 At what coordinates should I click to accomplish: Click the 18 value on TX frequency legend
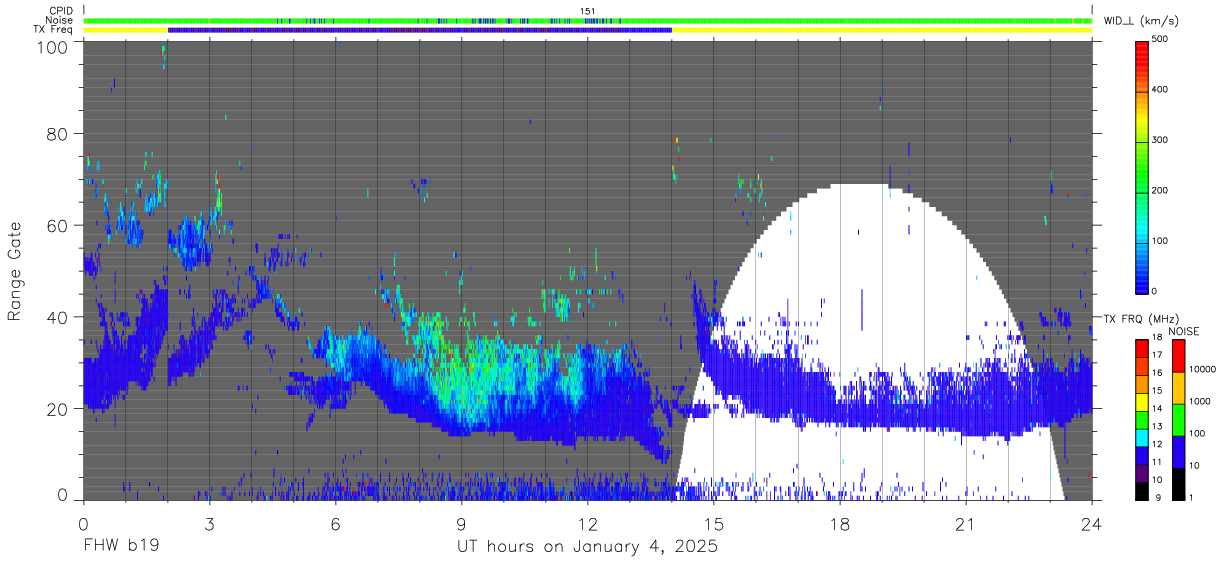[x=1158, y=339]
